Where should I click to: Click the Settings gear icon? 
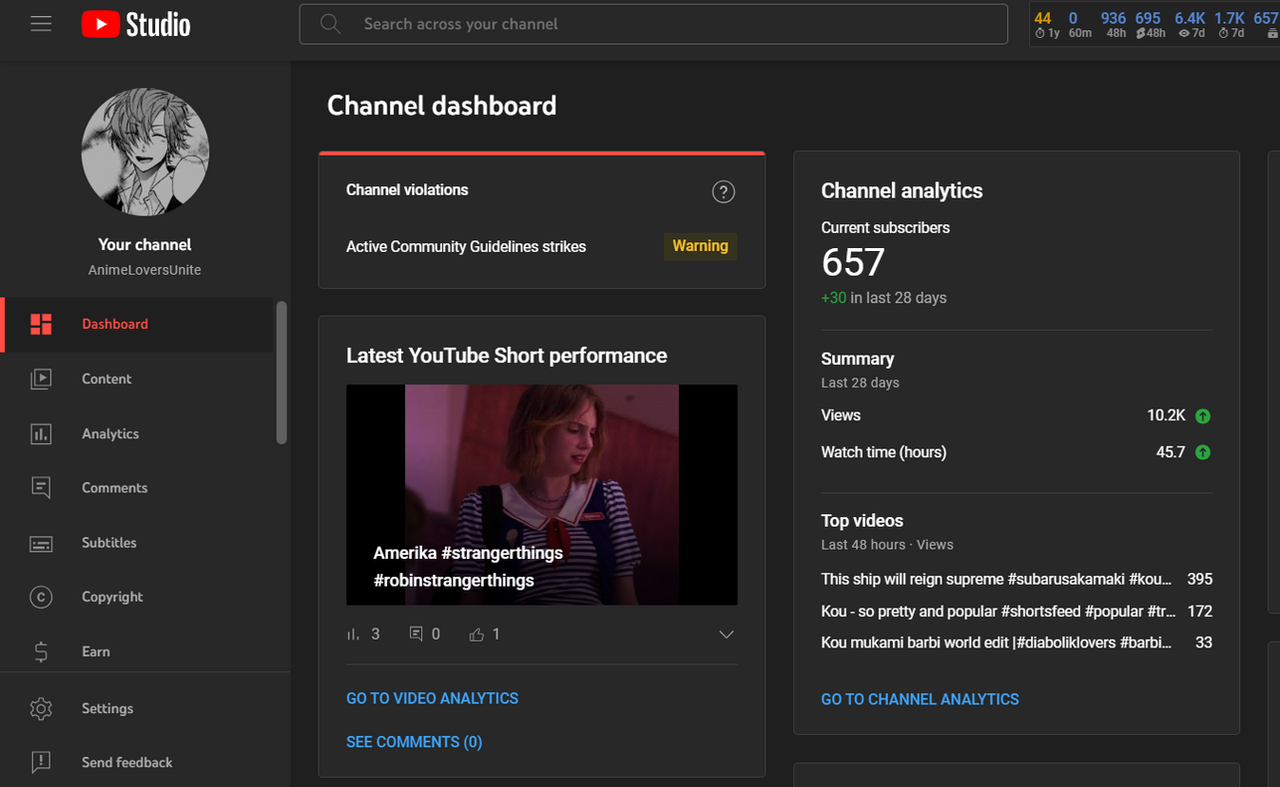[x=41, y=708]
